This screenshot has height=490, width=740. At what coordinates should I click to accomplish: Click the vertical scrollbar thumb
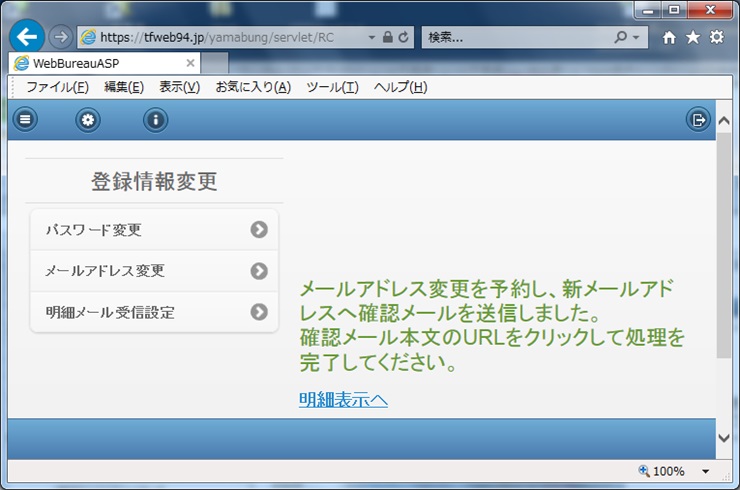tap(723, 245)
